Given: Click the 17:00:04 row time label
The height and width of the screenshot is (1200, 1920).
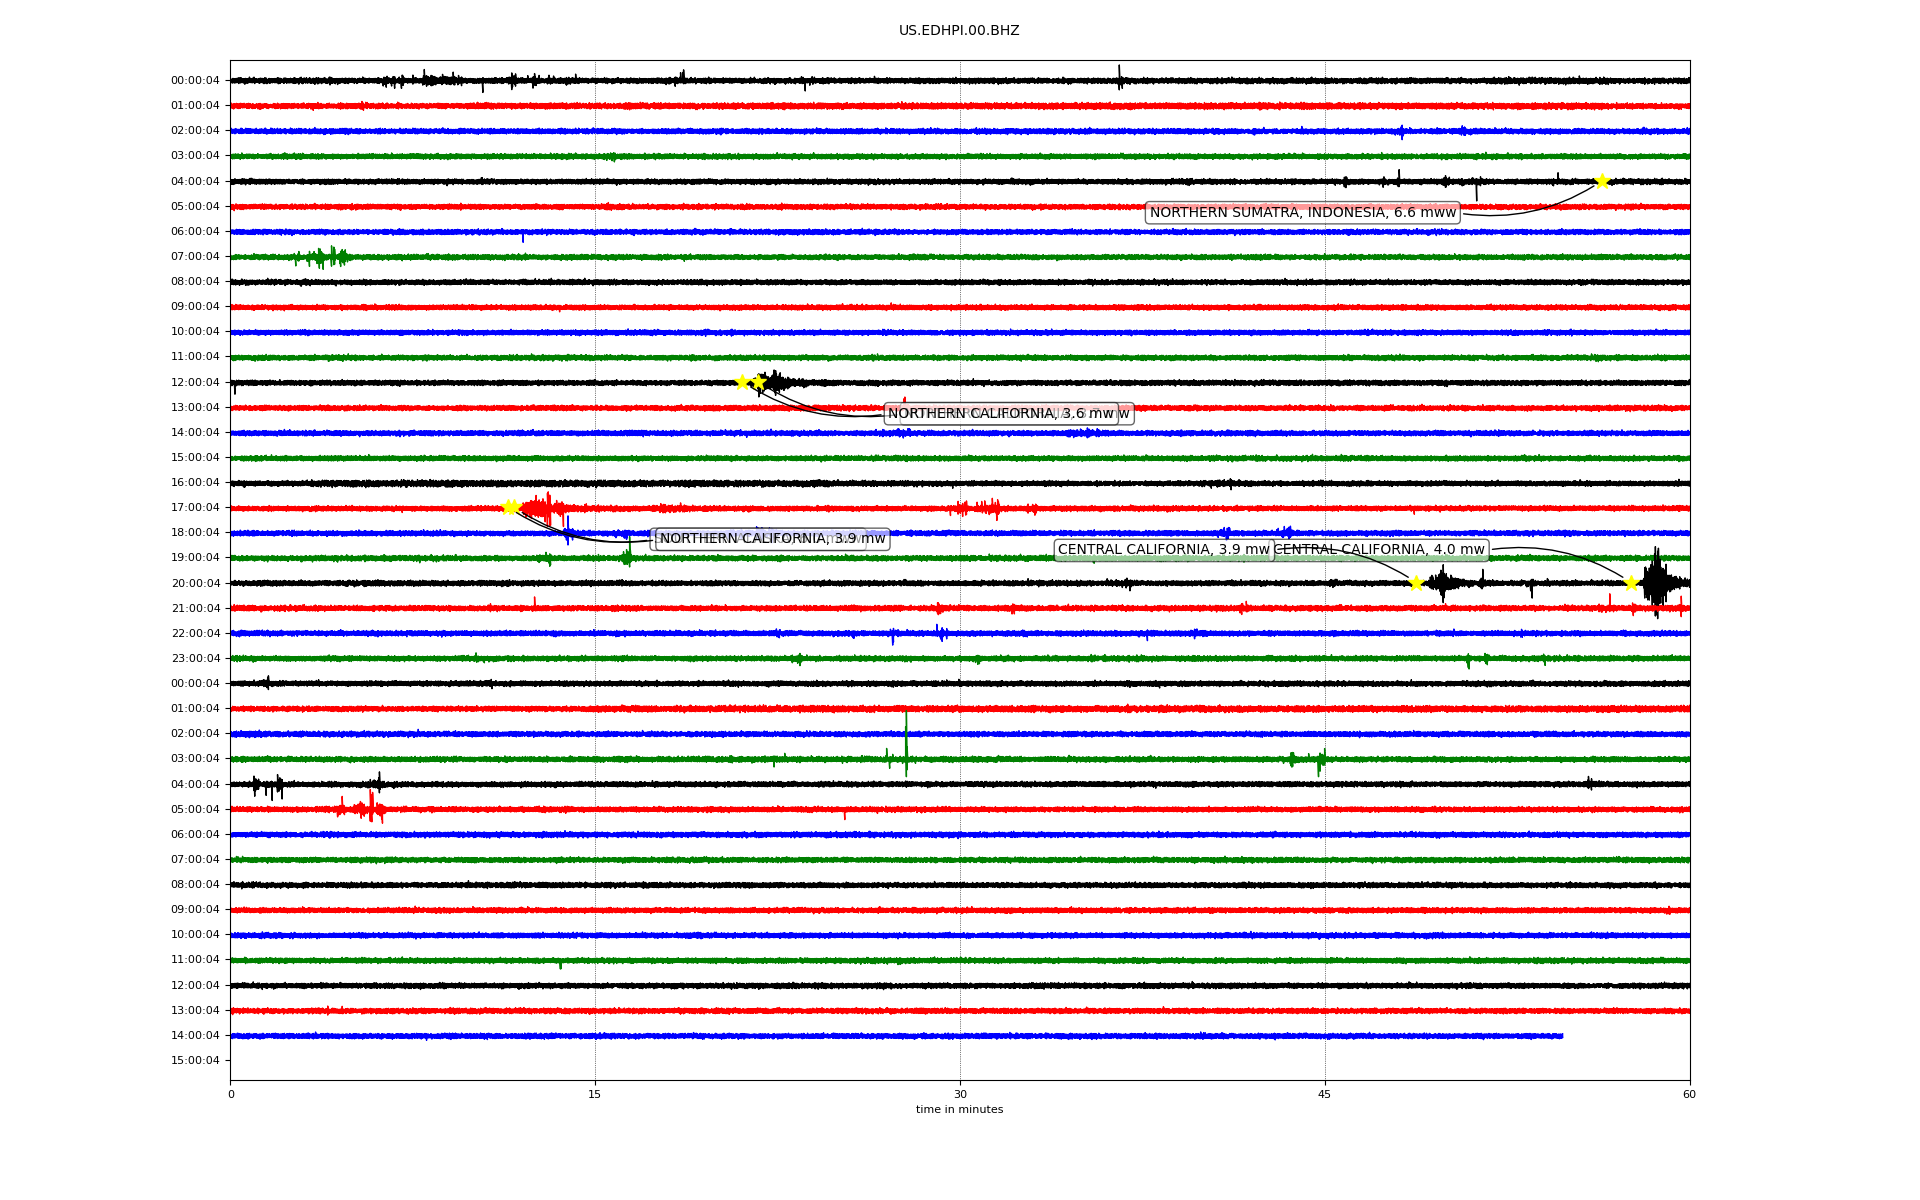Looking at the screenshot, I should (x=195, y=507).
